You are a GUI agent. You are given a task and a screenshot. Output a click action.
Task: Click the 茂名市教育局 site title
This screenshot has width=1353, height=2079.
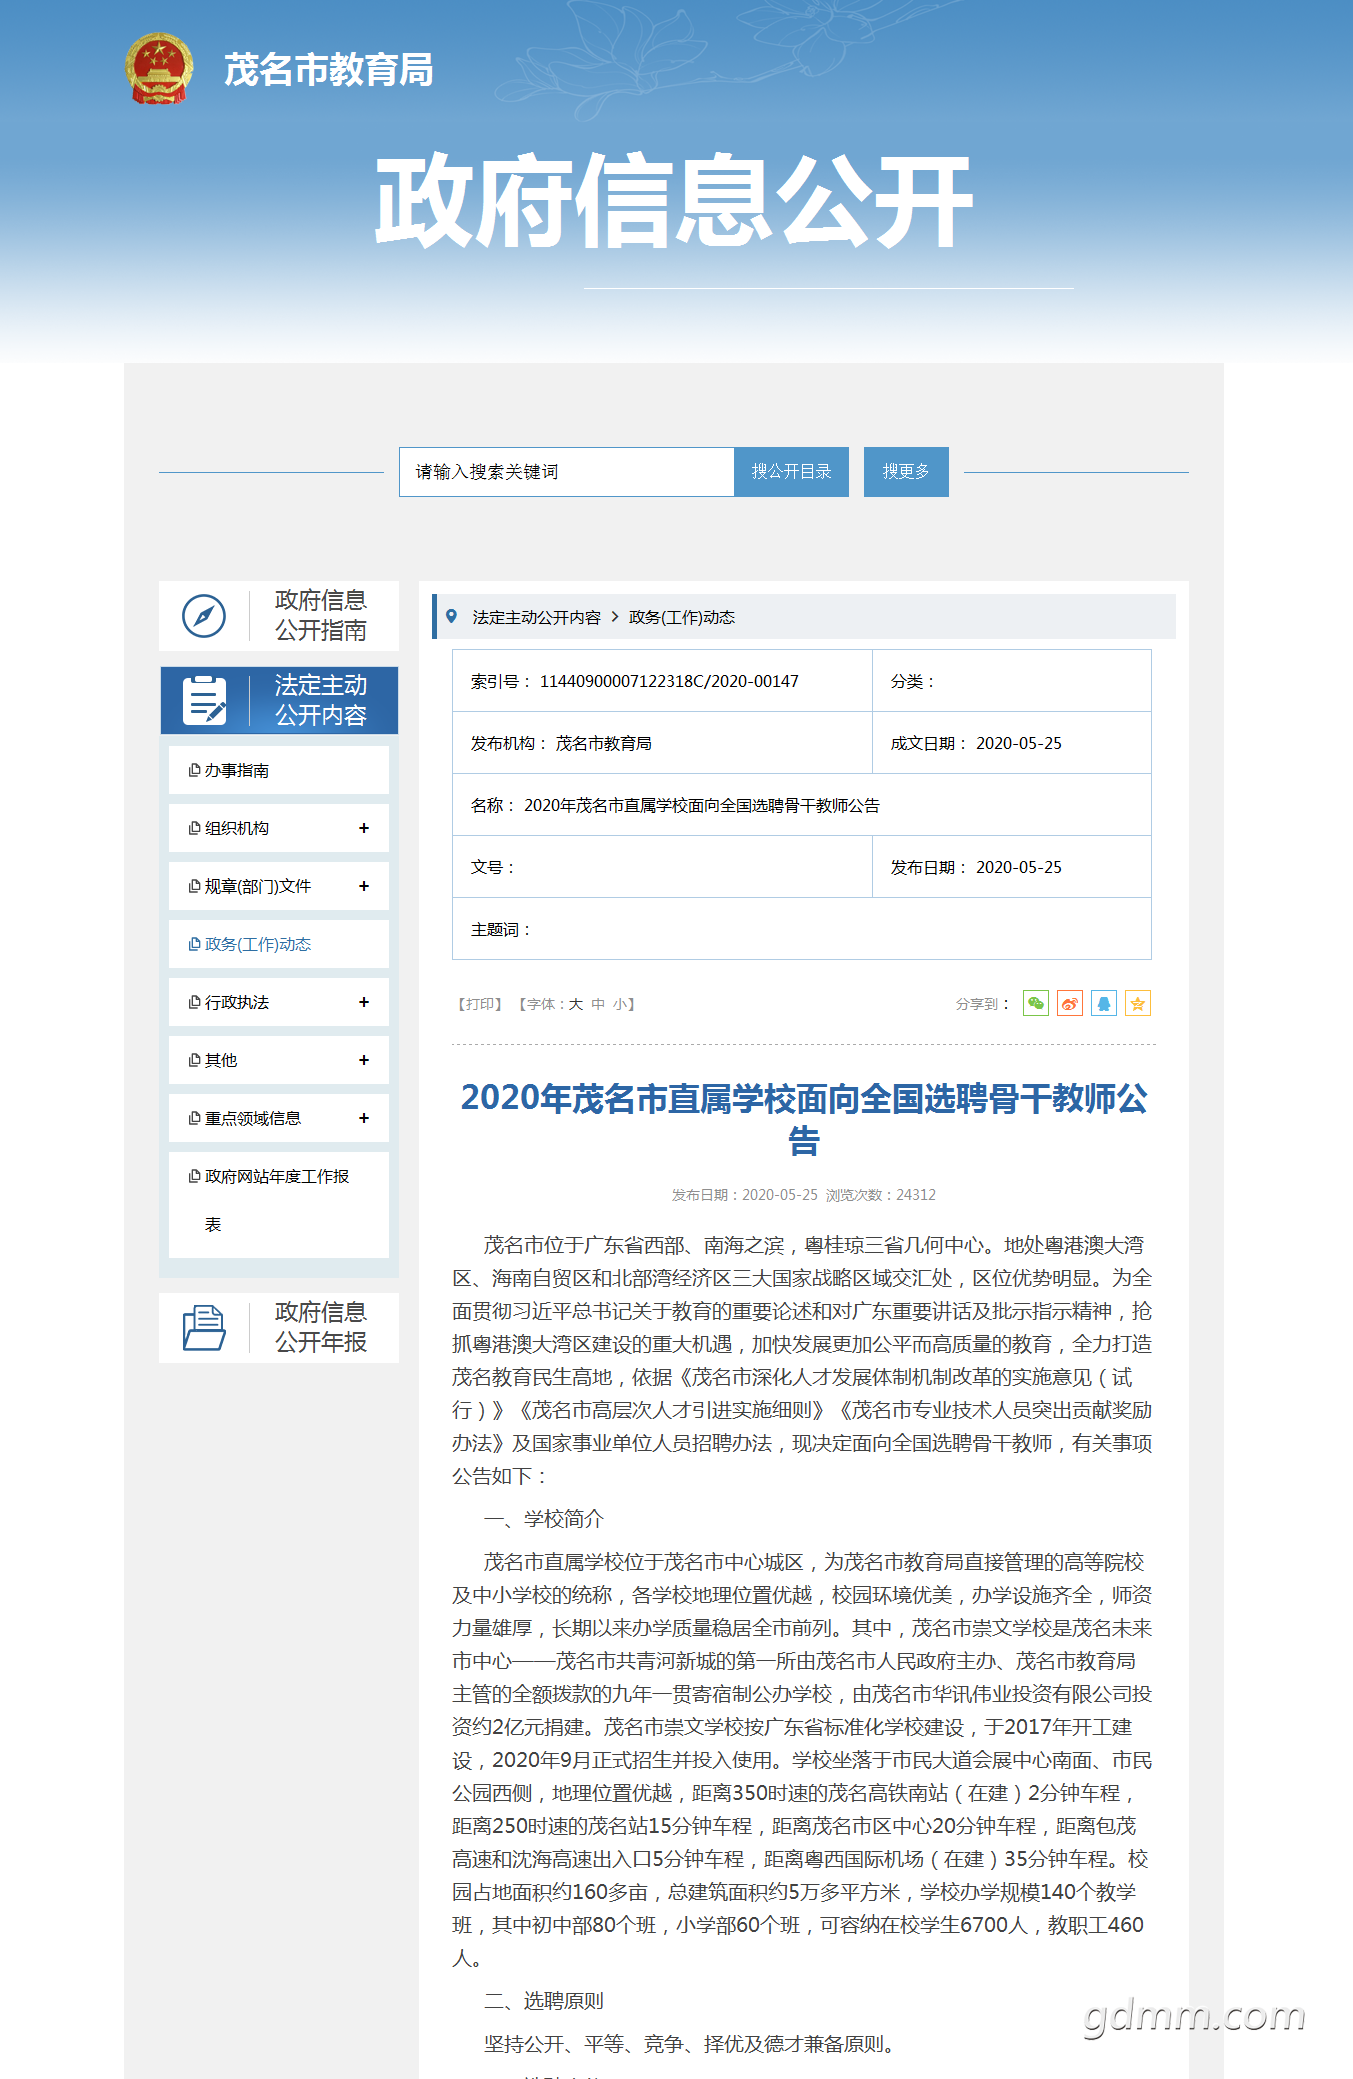pyautogui.click(x=329, y=70)
